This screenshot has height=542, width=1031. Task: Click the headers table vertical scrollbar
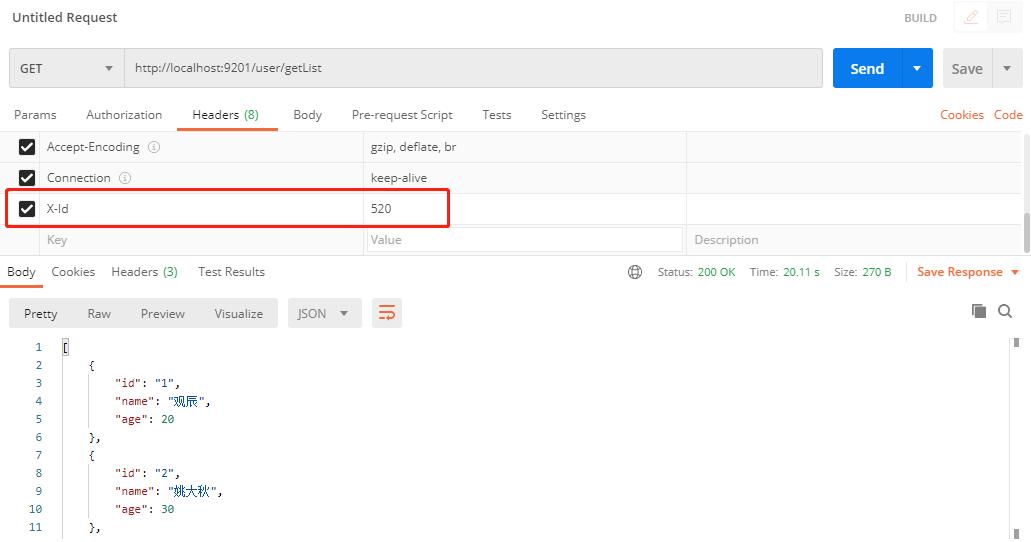(1025, 232)
